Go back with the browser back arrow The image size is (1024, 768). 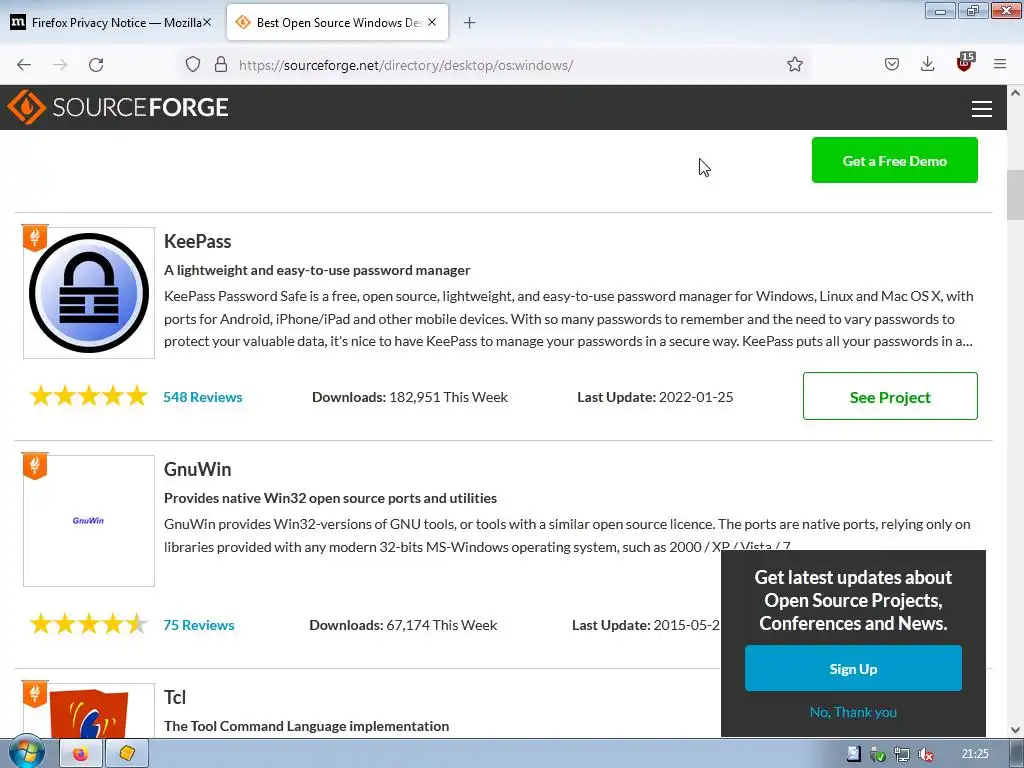24,65
